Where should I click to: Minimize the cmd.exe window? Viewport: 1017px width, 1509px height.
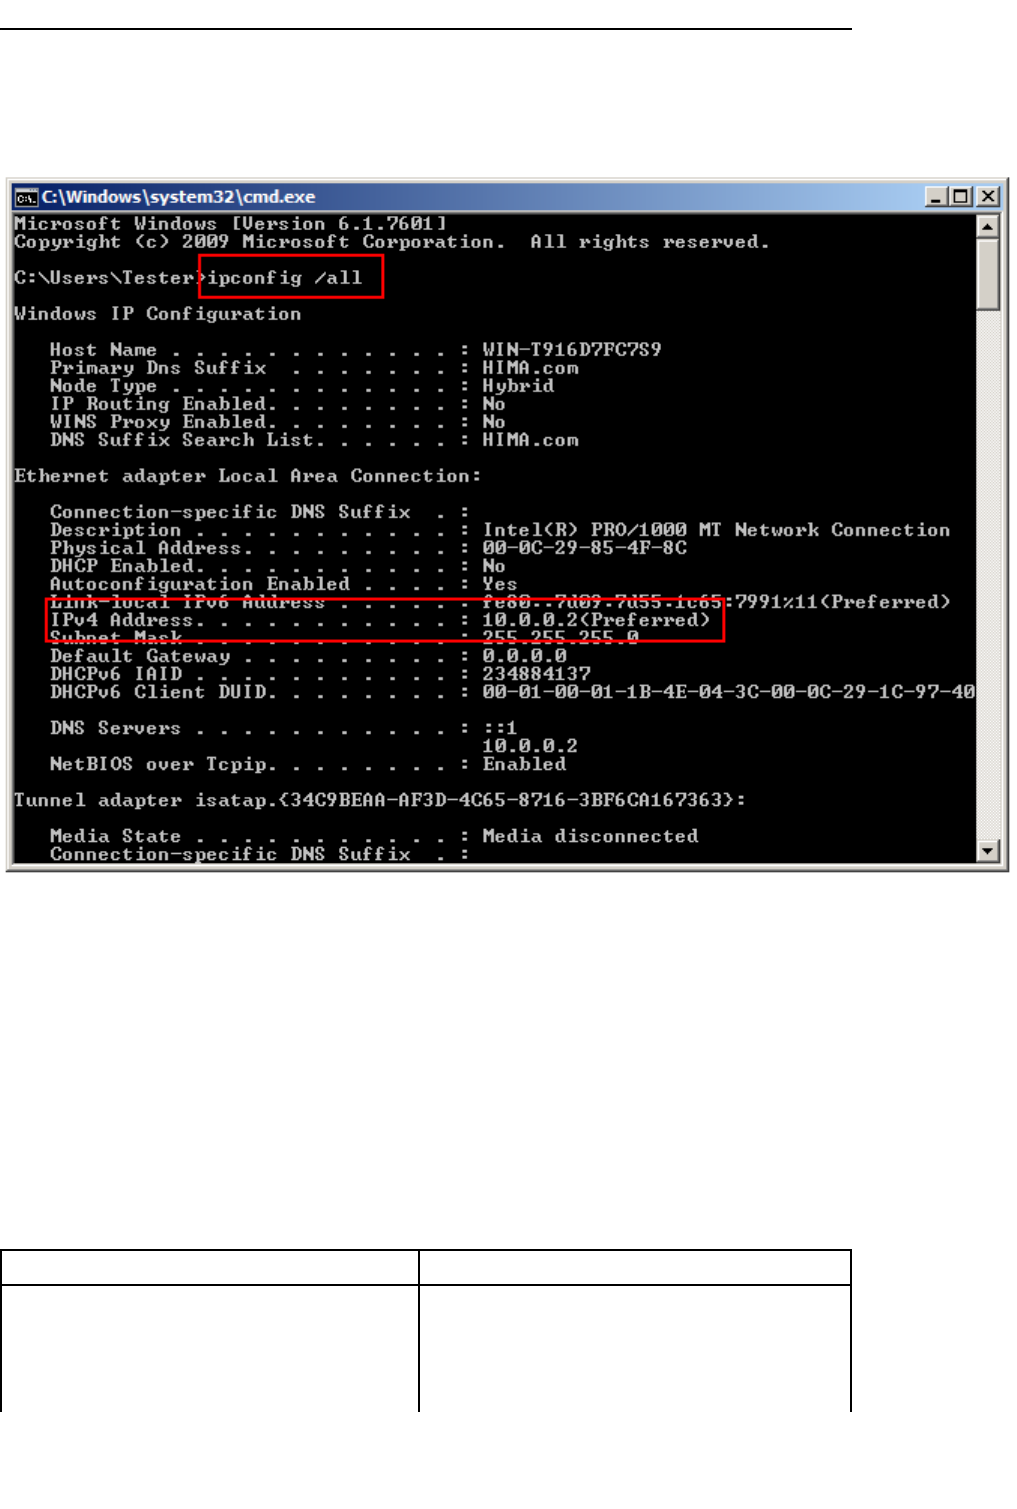point(936,197)
